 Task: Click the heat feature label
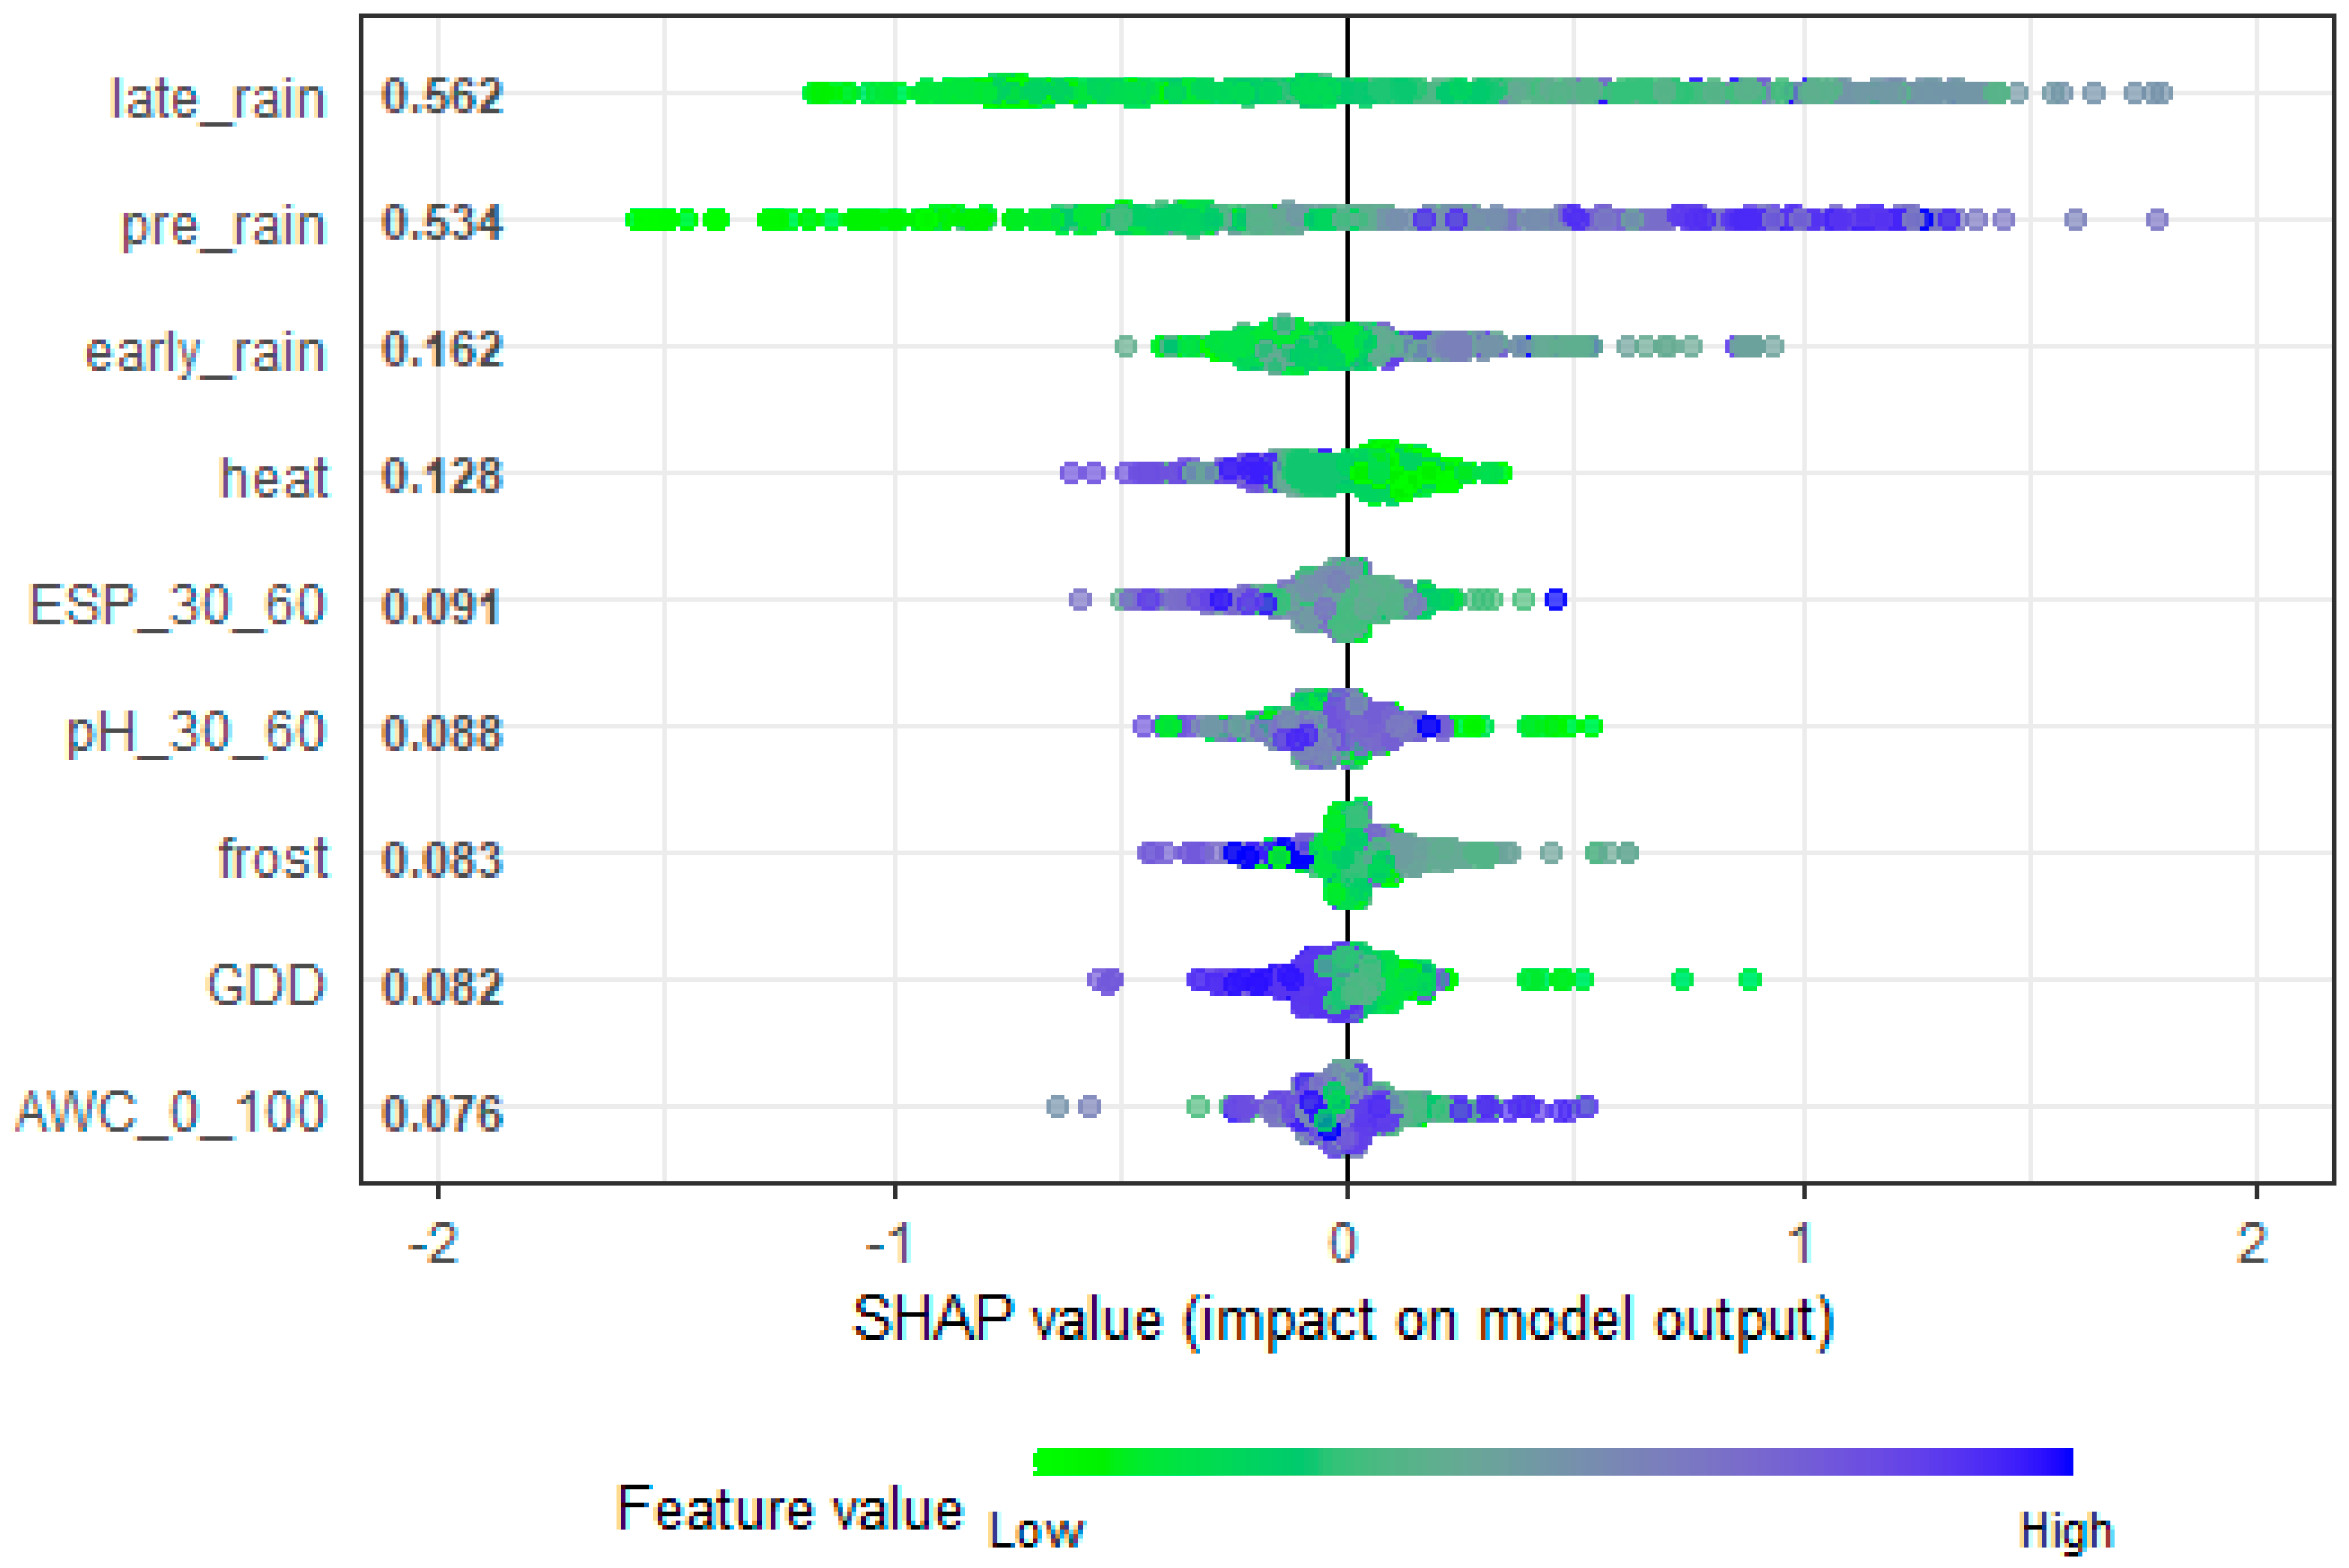[x=272, y=479]
